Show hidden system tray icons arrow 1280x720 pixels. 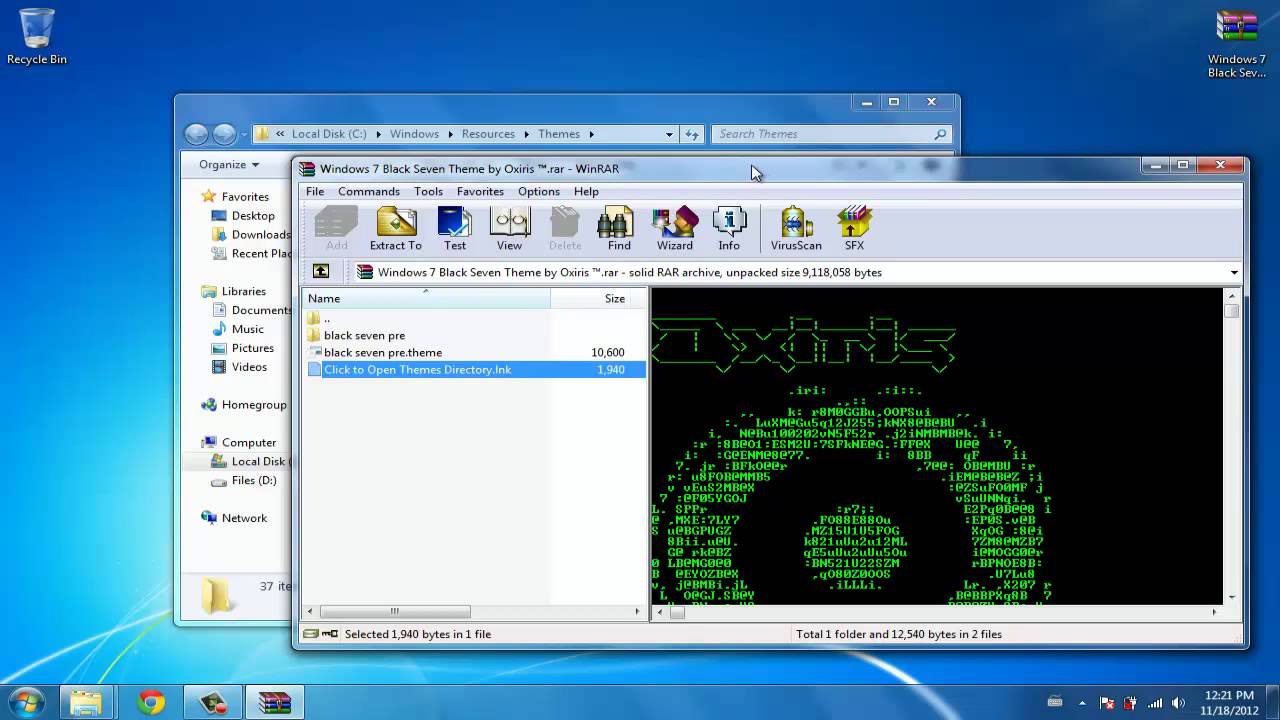point(1082,703)
